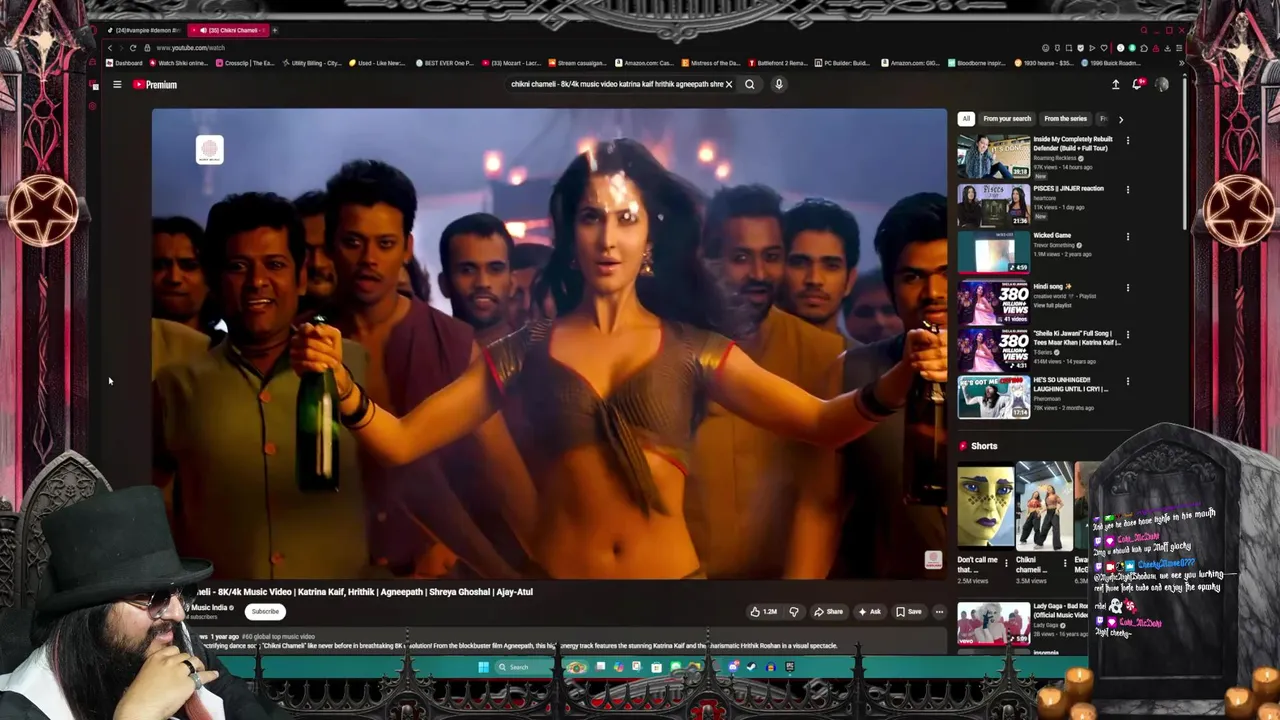Click the channel watermark in video corner
Screen dimensions: 1280x720
(933, 561)
